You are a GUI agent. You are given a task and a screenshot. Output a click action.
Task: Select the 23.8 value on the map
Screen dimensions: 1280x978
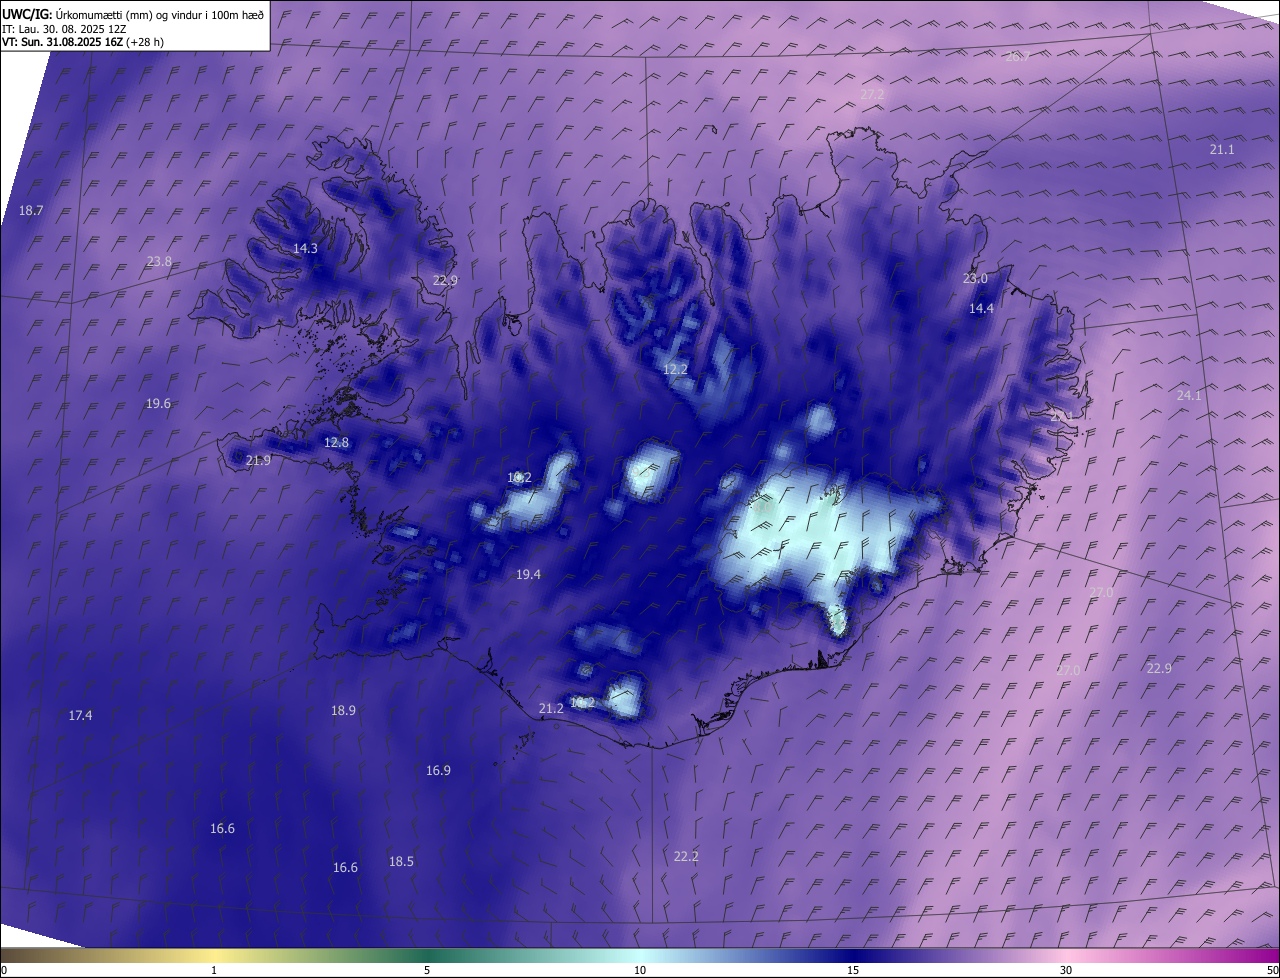click(159, 262)
